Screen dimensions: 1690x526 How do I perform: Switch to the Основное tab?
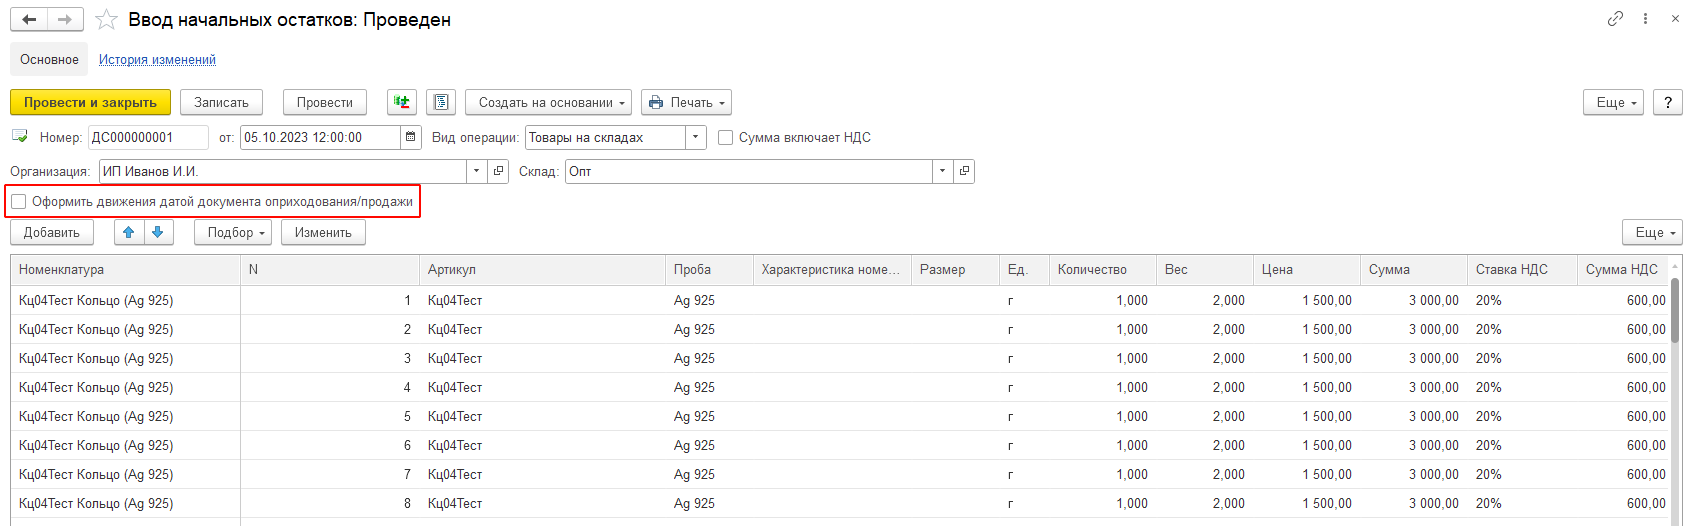click(x=49, y=59)
